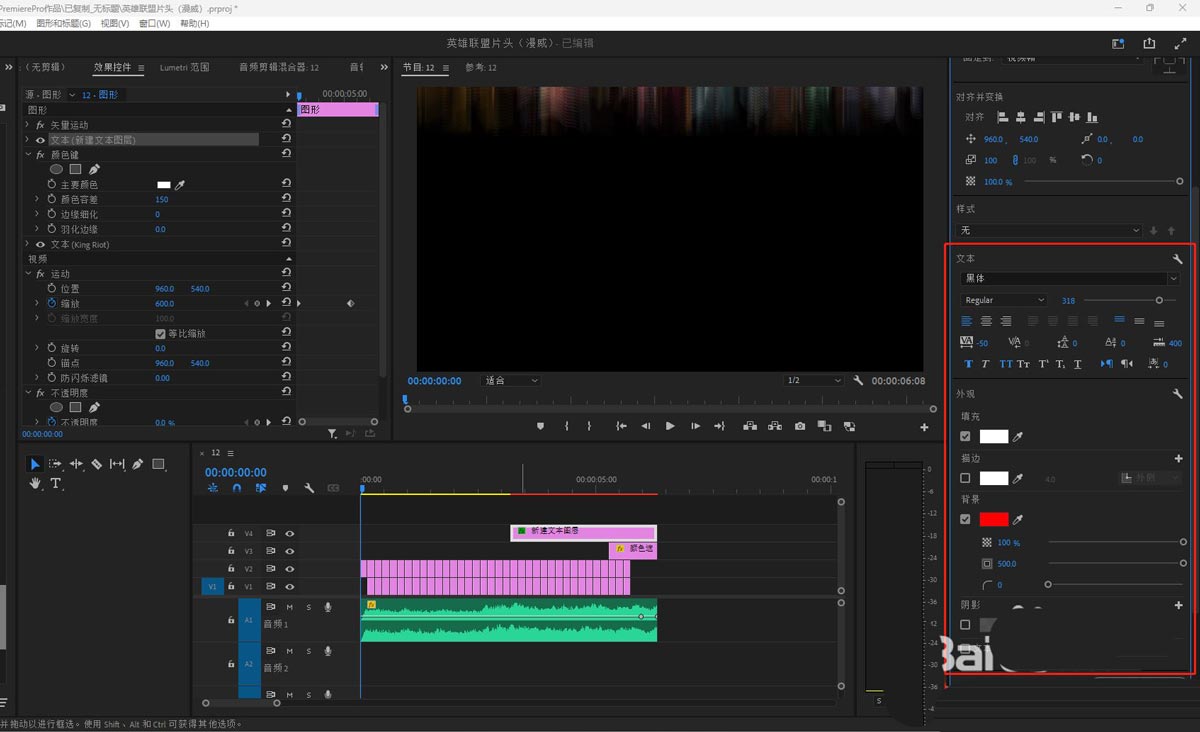Apply faux bold text style

(967, 364)
